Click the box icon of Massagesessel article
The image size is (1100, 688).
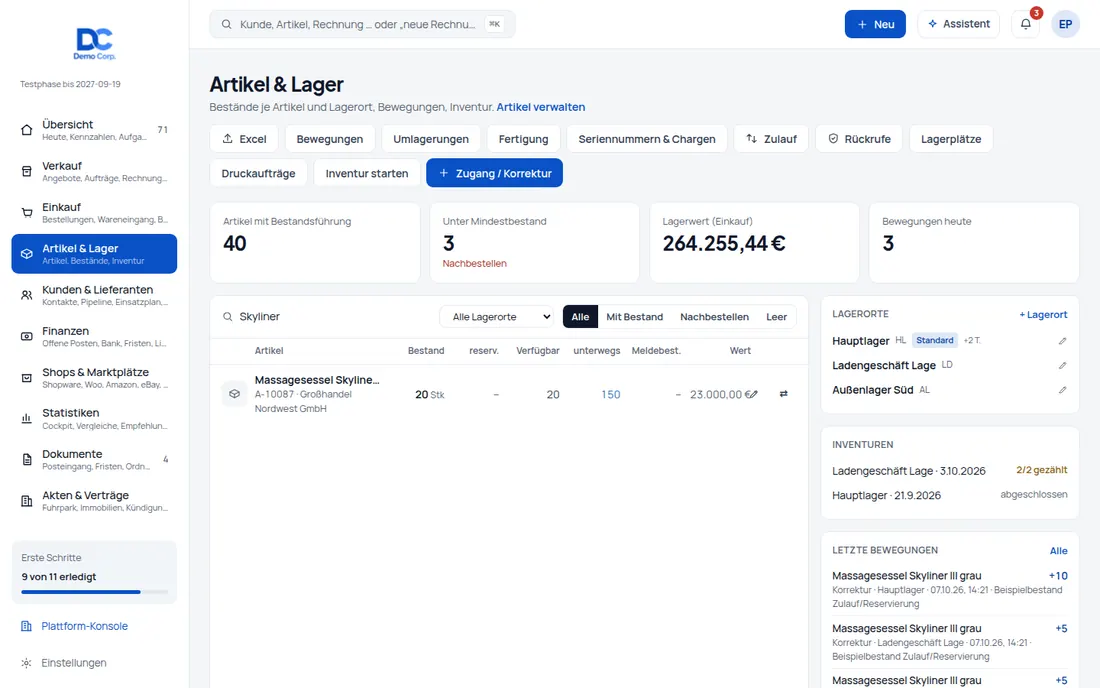coord(234,394)
